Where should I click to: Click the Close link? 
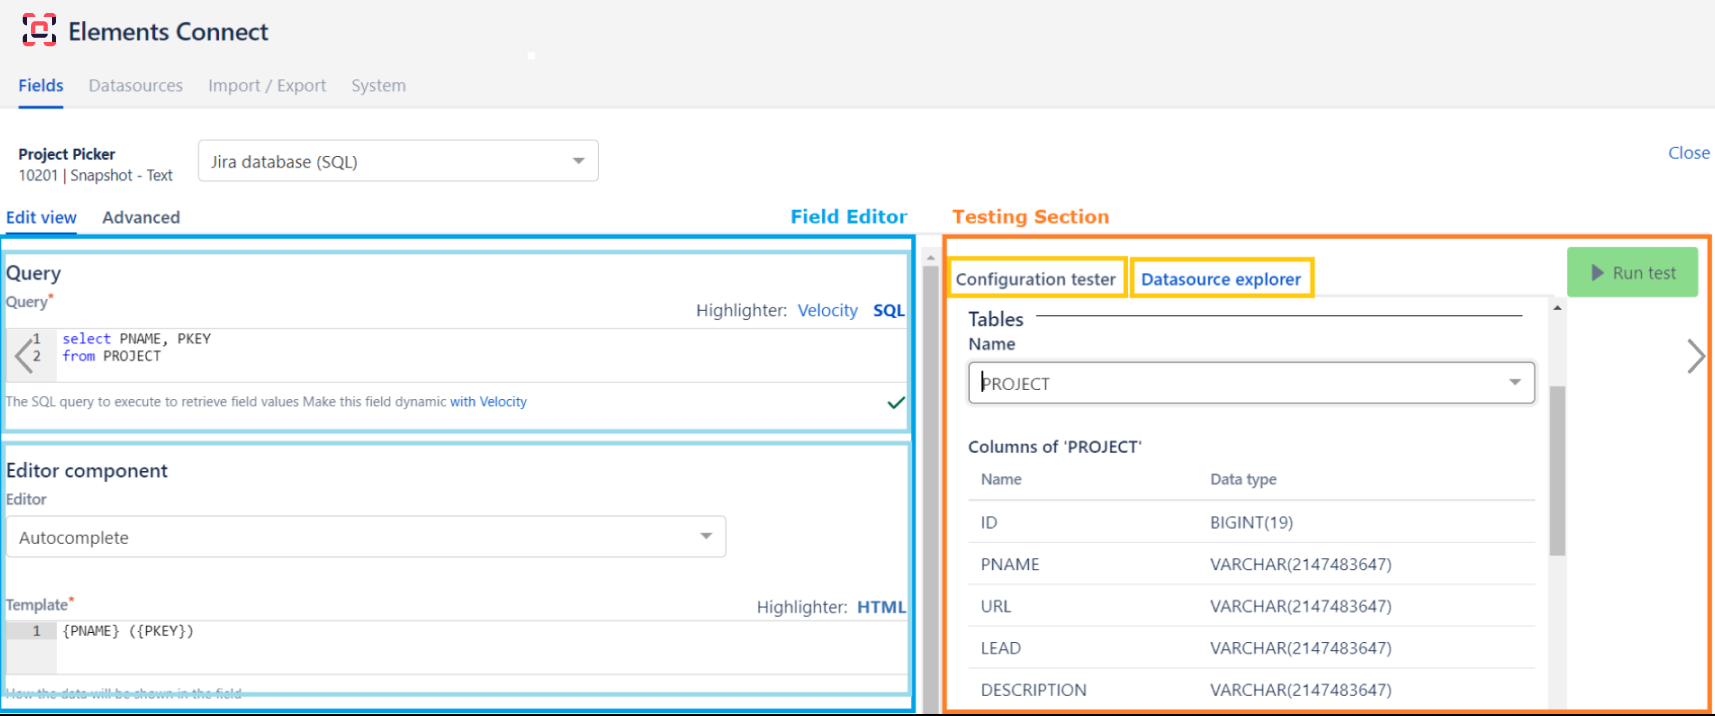click(x=1688, y=153)
